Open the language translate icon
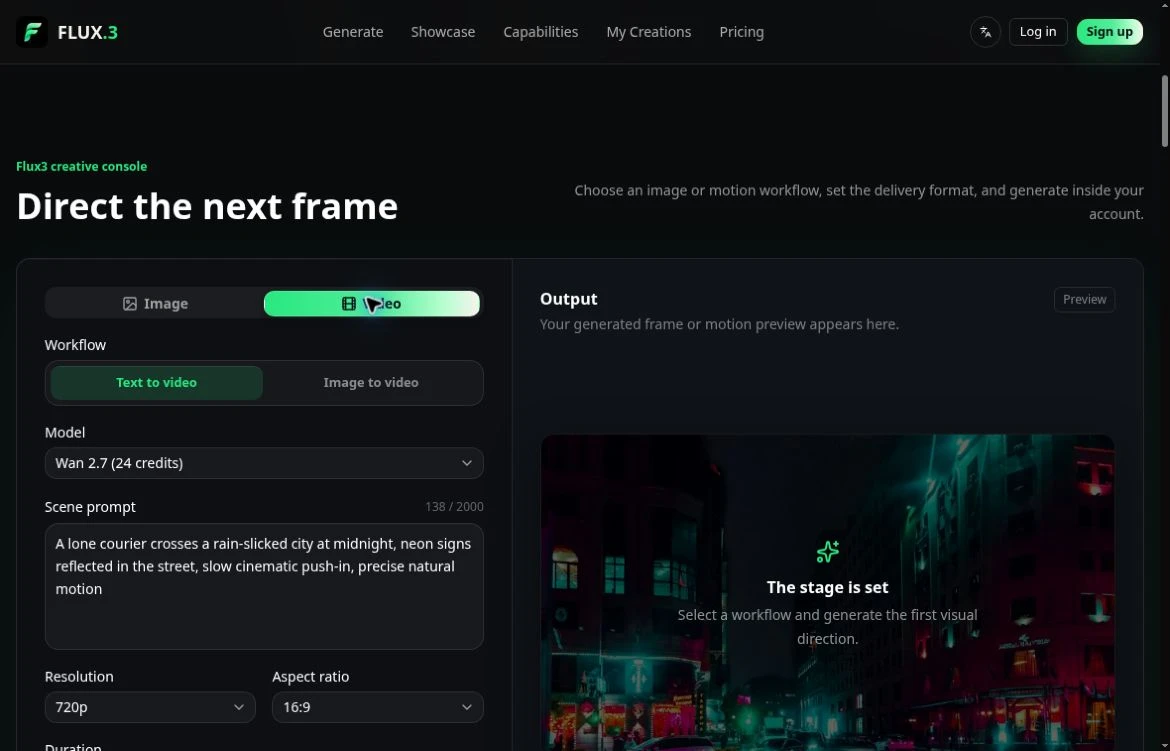Viewport: 1170px width, 751px height. pyautogui.click(x=985, y=32)
